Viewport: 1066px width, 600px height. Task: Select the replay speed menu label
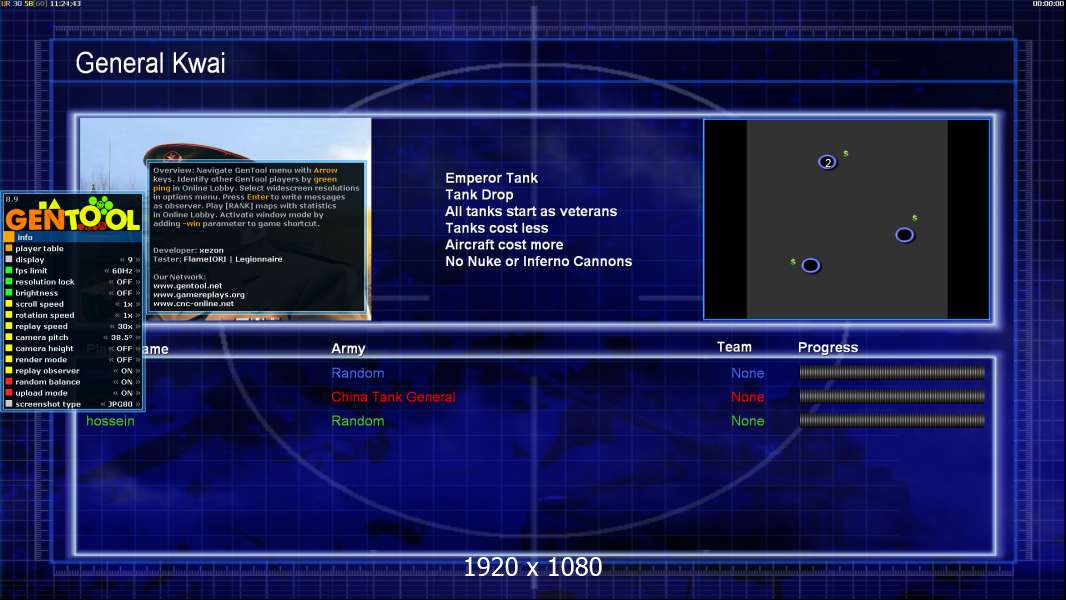point(41,326)
